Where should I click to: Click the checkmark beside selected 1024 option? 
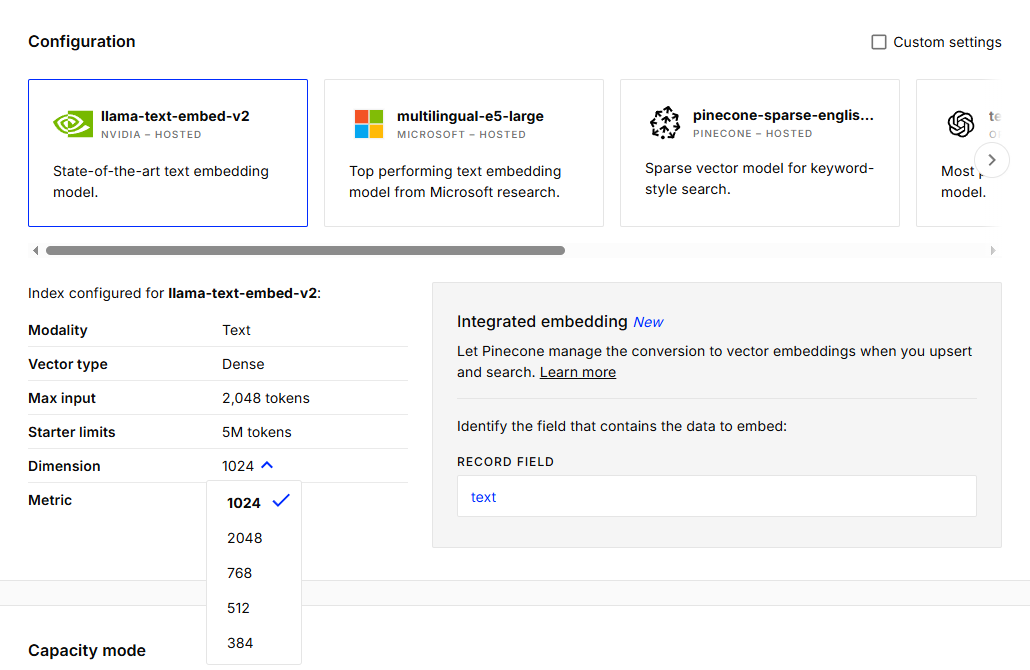coord(281,501)
